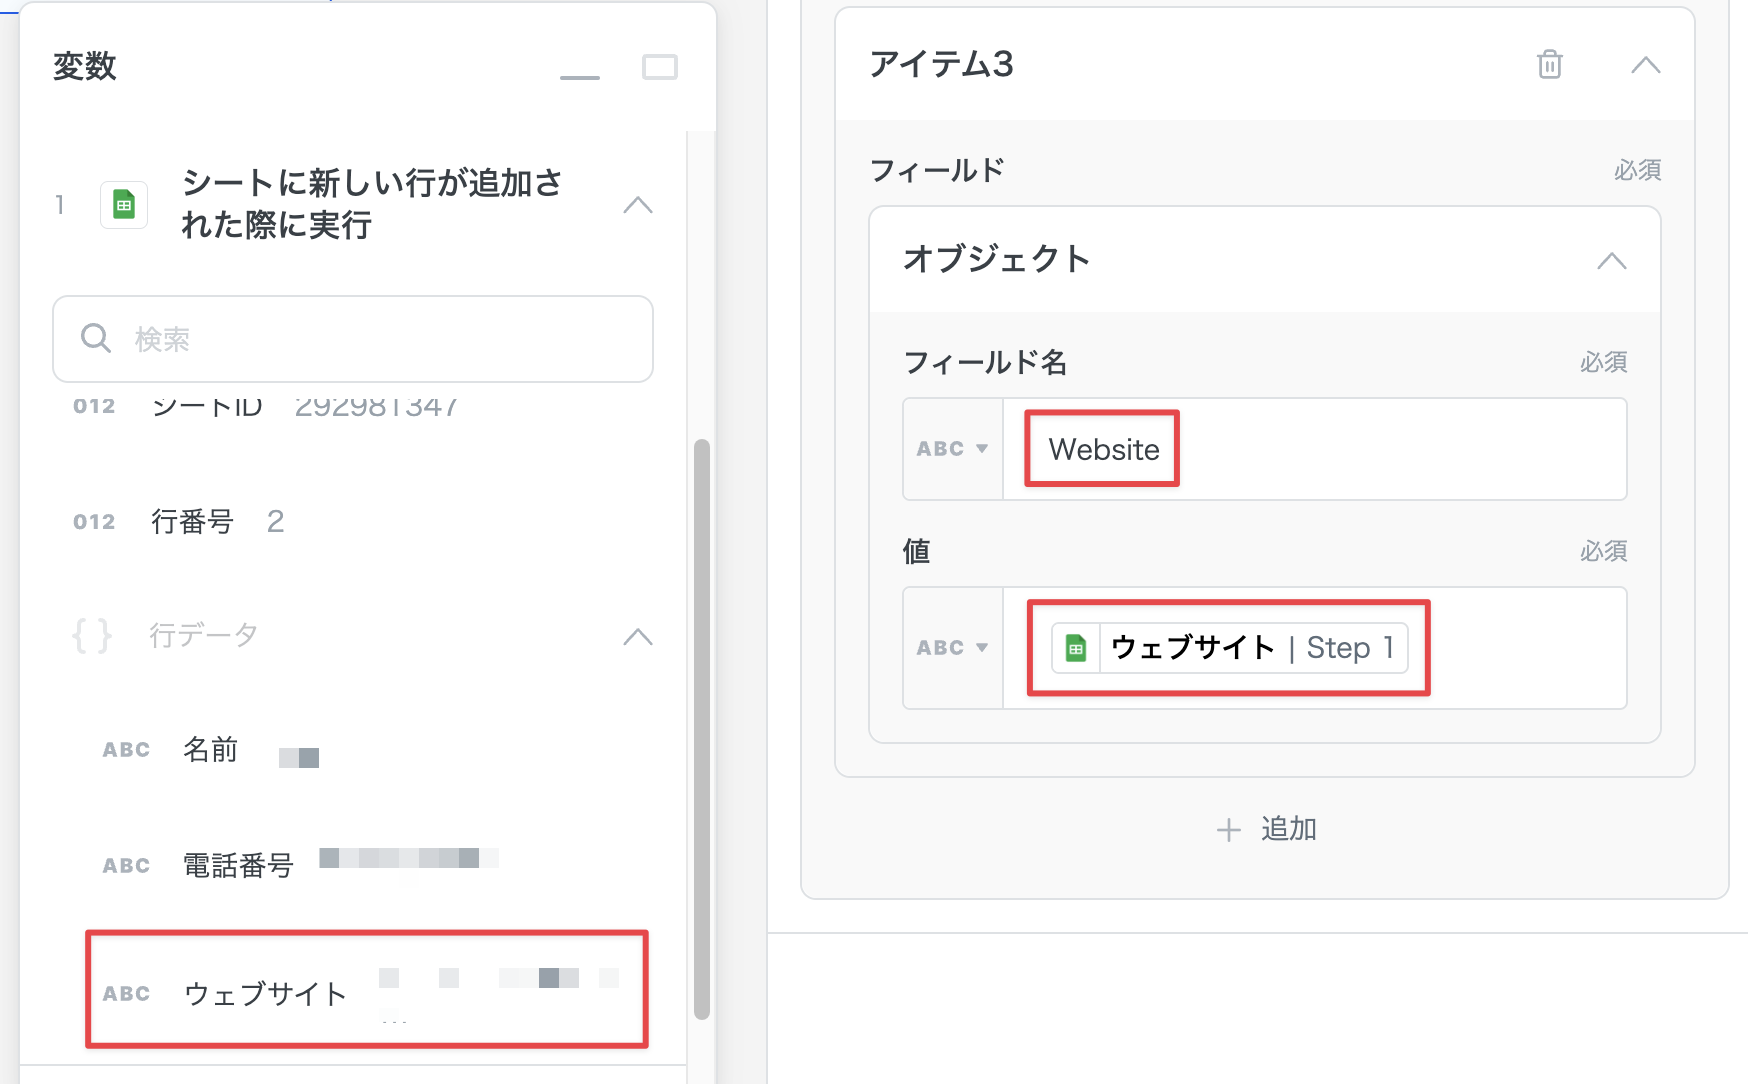Click the Sheets icon in the ウェブサイト value chip
The image size is (1748, 1084).
point(1076,648)
